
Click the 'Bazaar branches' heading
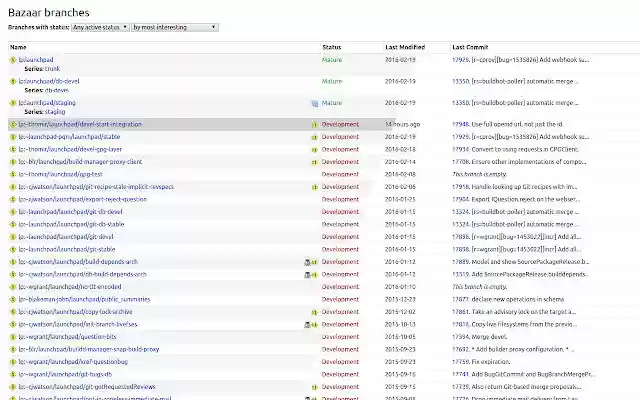click(x=49, y=13)
